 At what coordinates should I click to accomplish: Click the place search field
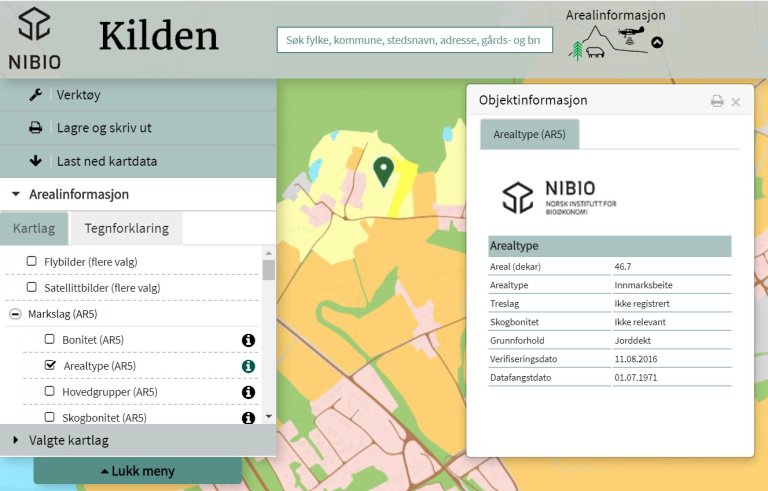click(414, 40)
